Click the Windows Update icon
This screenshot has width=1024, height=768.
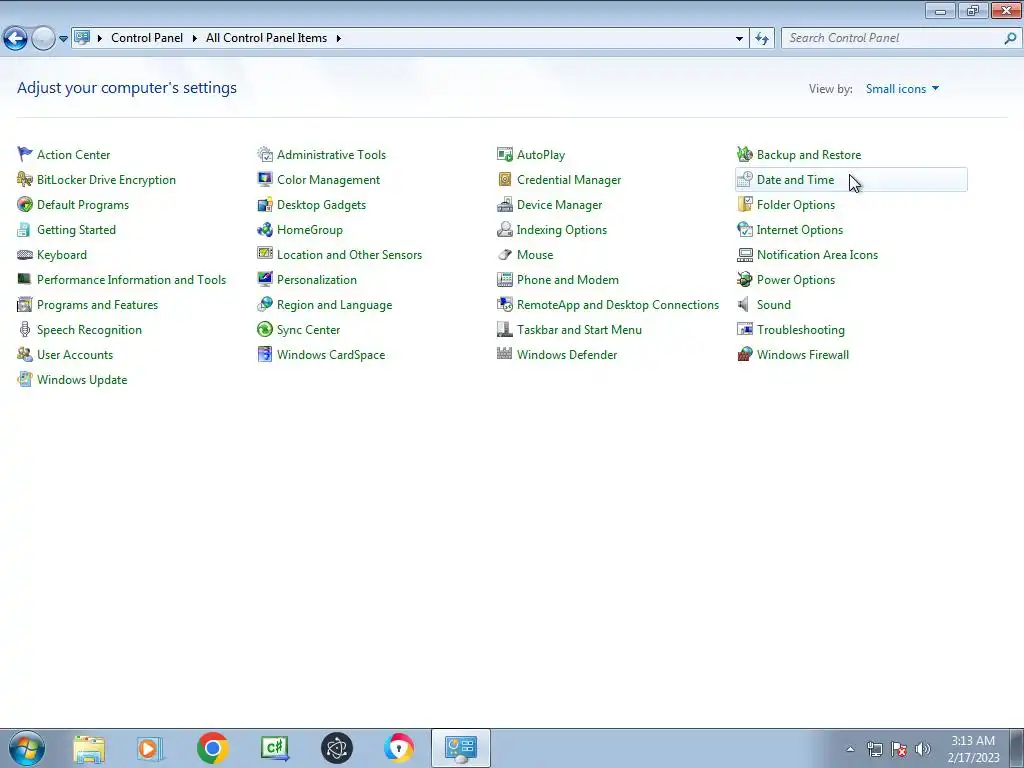point(25,379)
